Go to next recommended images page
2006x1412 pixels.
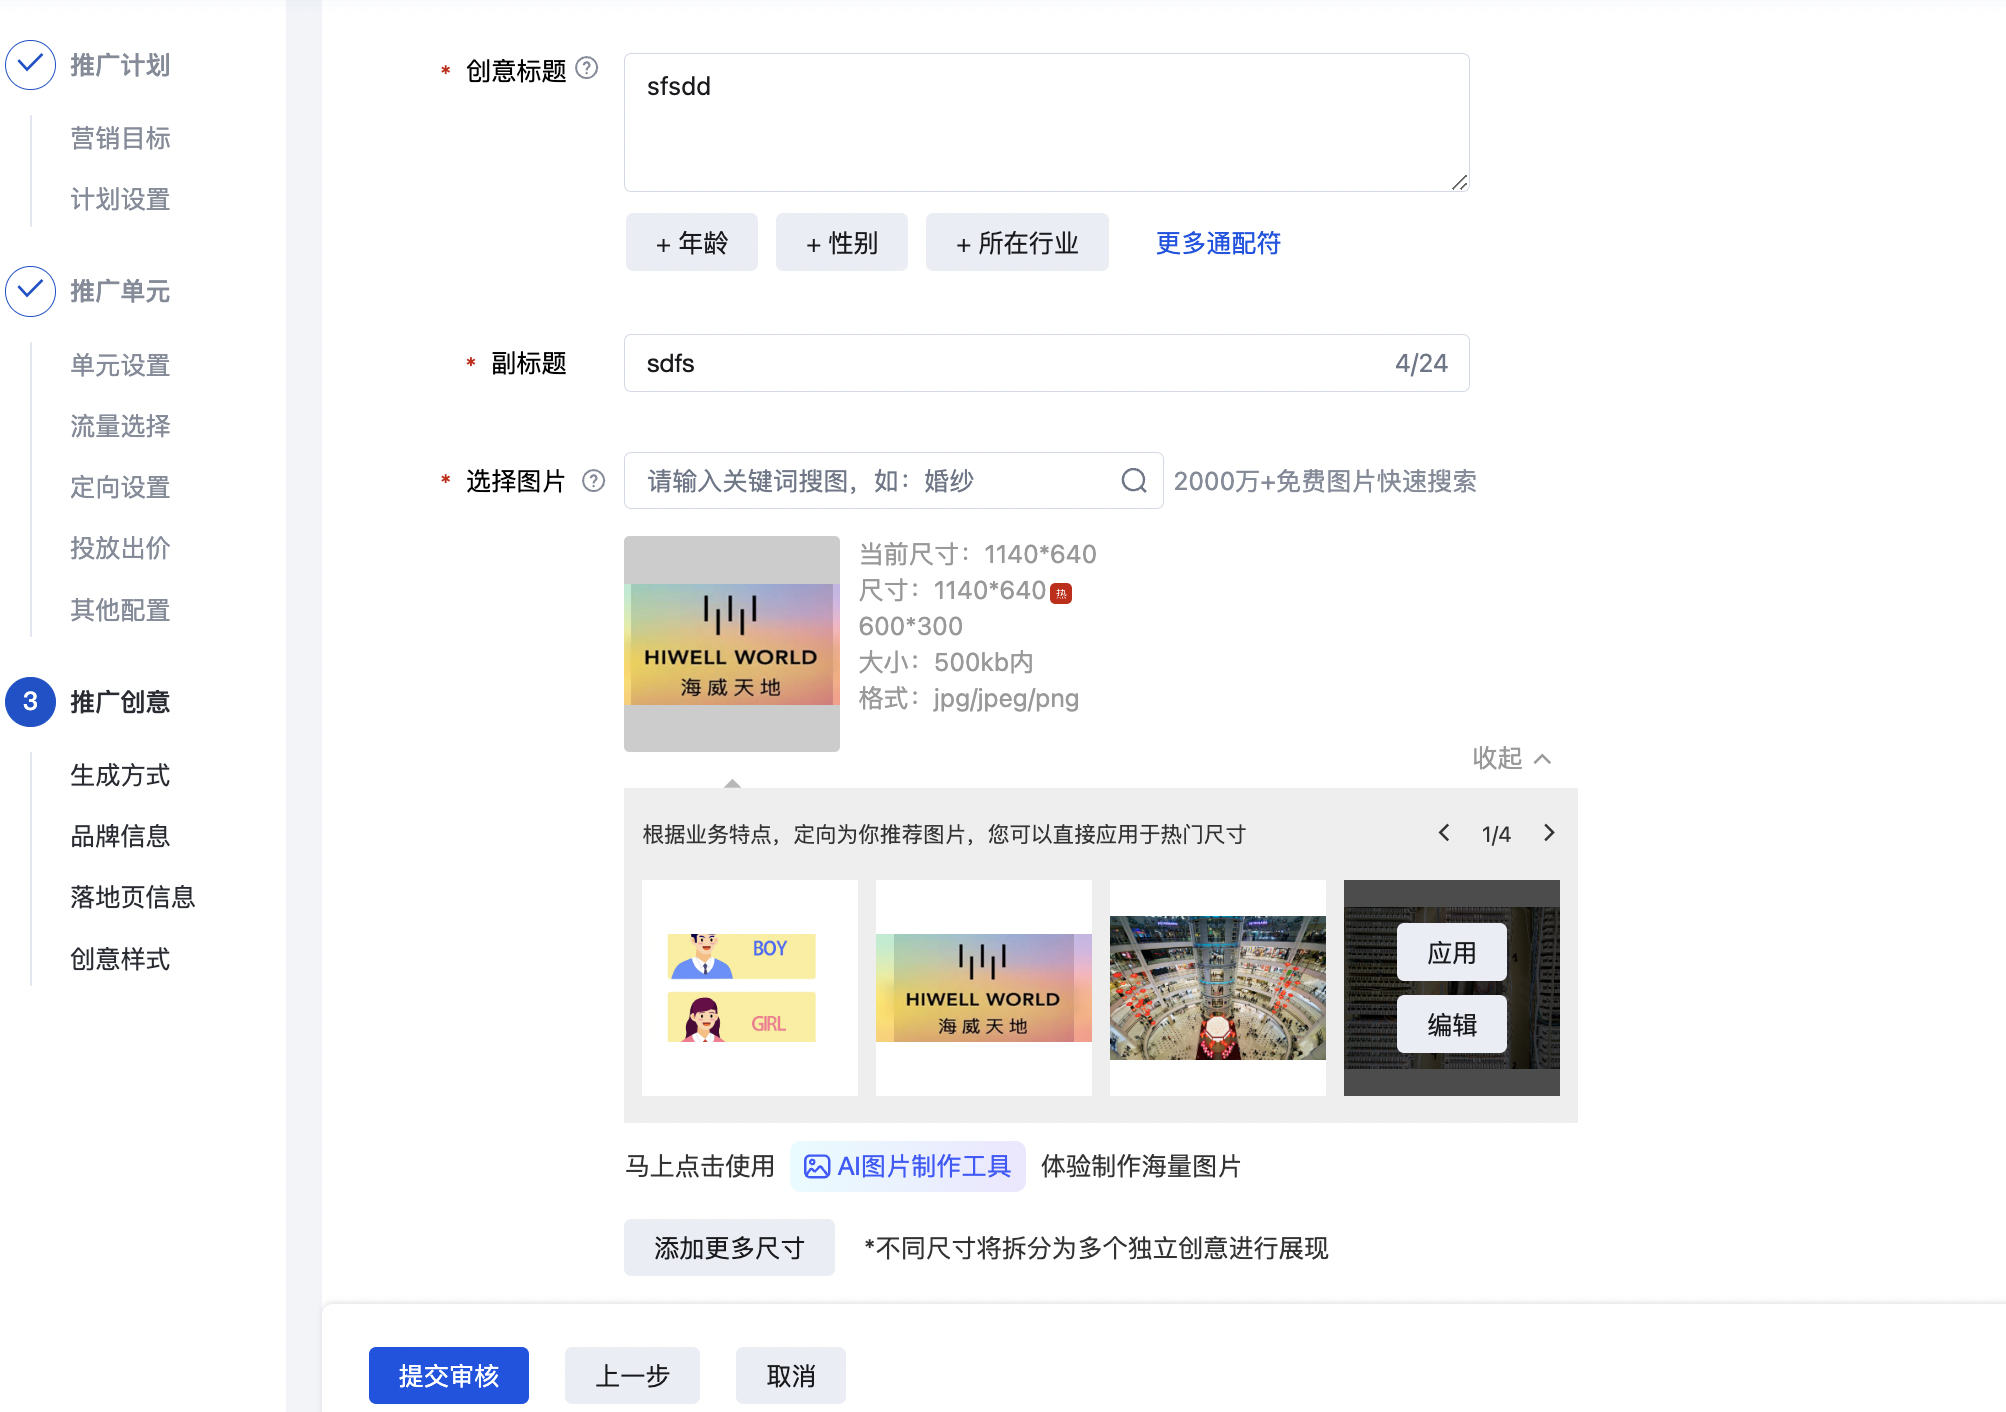[x=1549, y=833]
